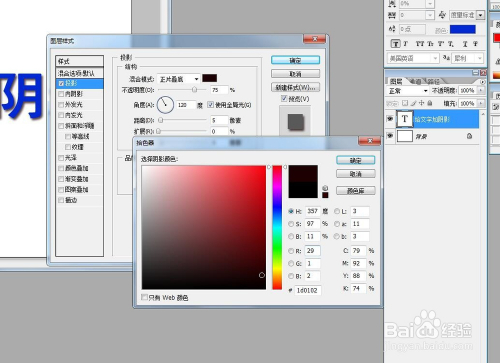Click the angle dial in Layer Style

[x=165, y=105]
